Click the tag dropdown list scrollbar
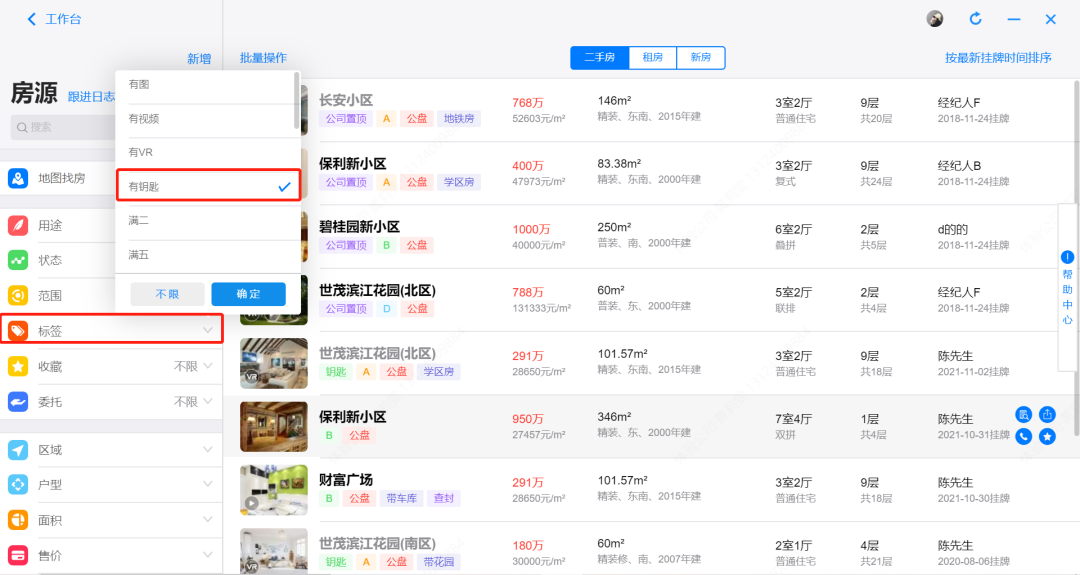The height and width of the screenshot is (575, 1080). (x=297, y=101)
